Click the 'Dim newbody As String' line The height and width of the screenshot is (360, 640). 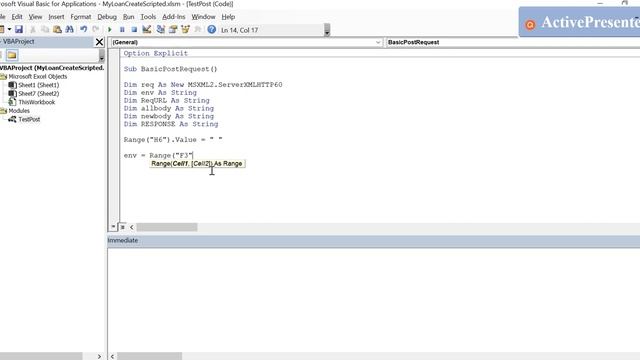click(x=169, y=116)
